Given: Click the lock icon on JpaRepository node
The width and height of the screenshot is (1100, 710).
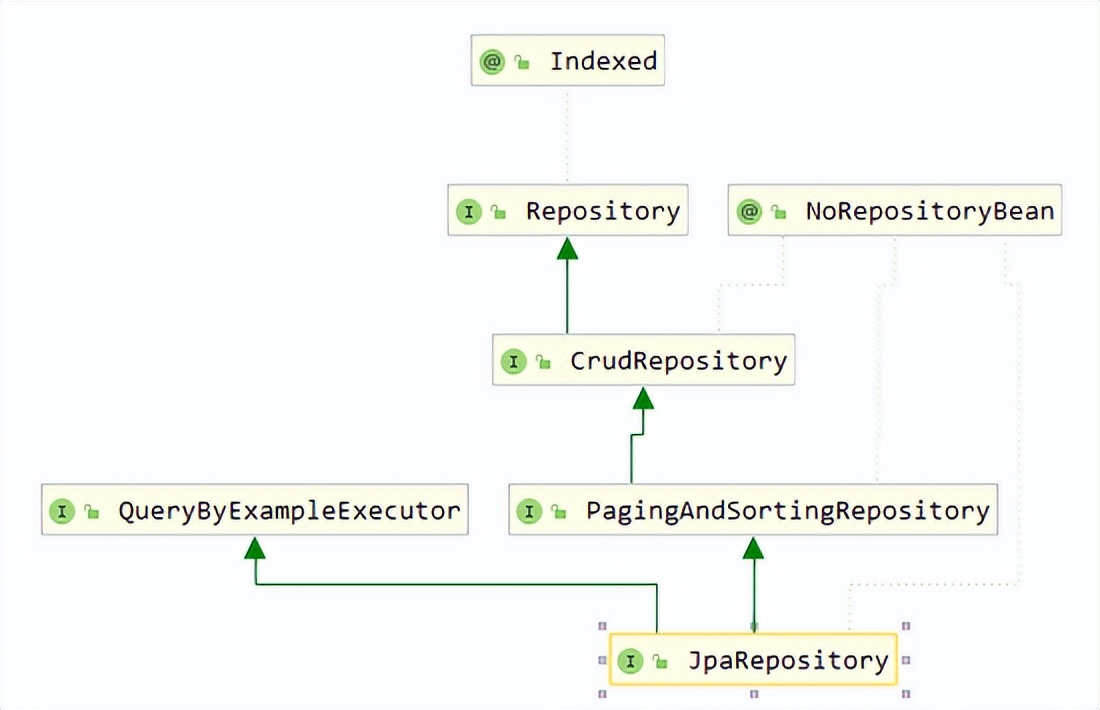Looking at the screenshot, I should click(660, 662).
